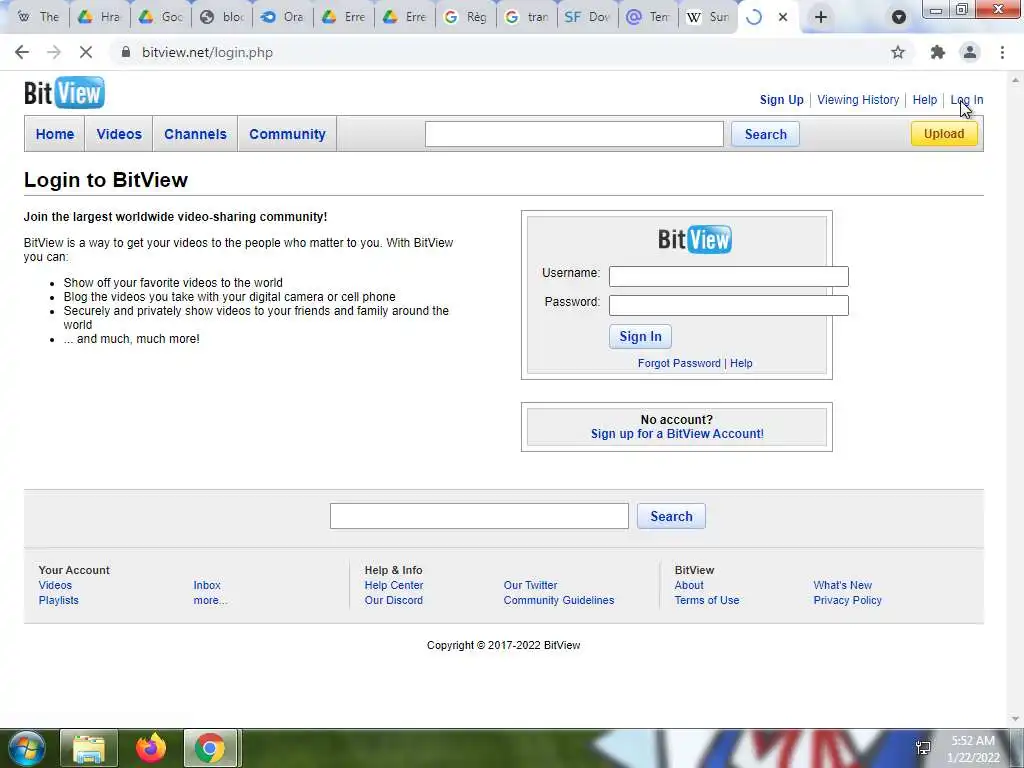Click the media control icon in Chrome's title bar

(899, 17)
